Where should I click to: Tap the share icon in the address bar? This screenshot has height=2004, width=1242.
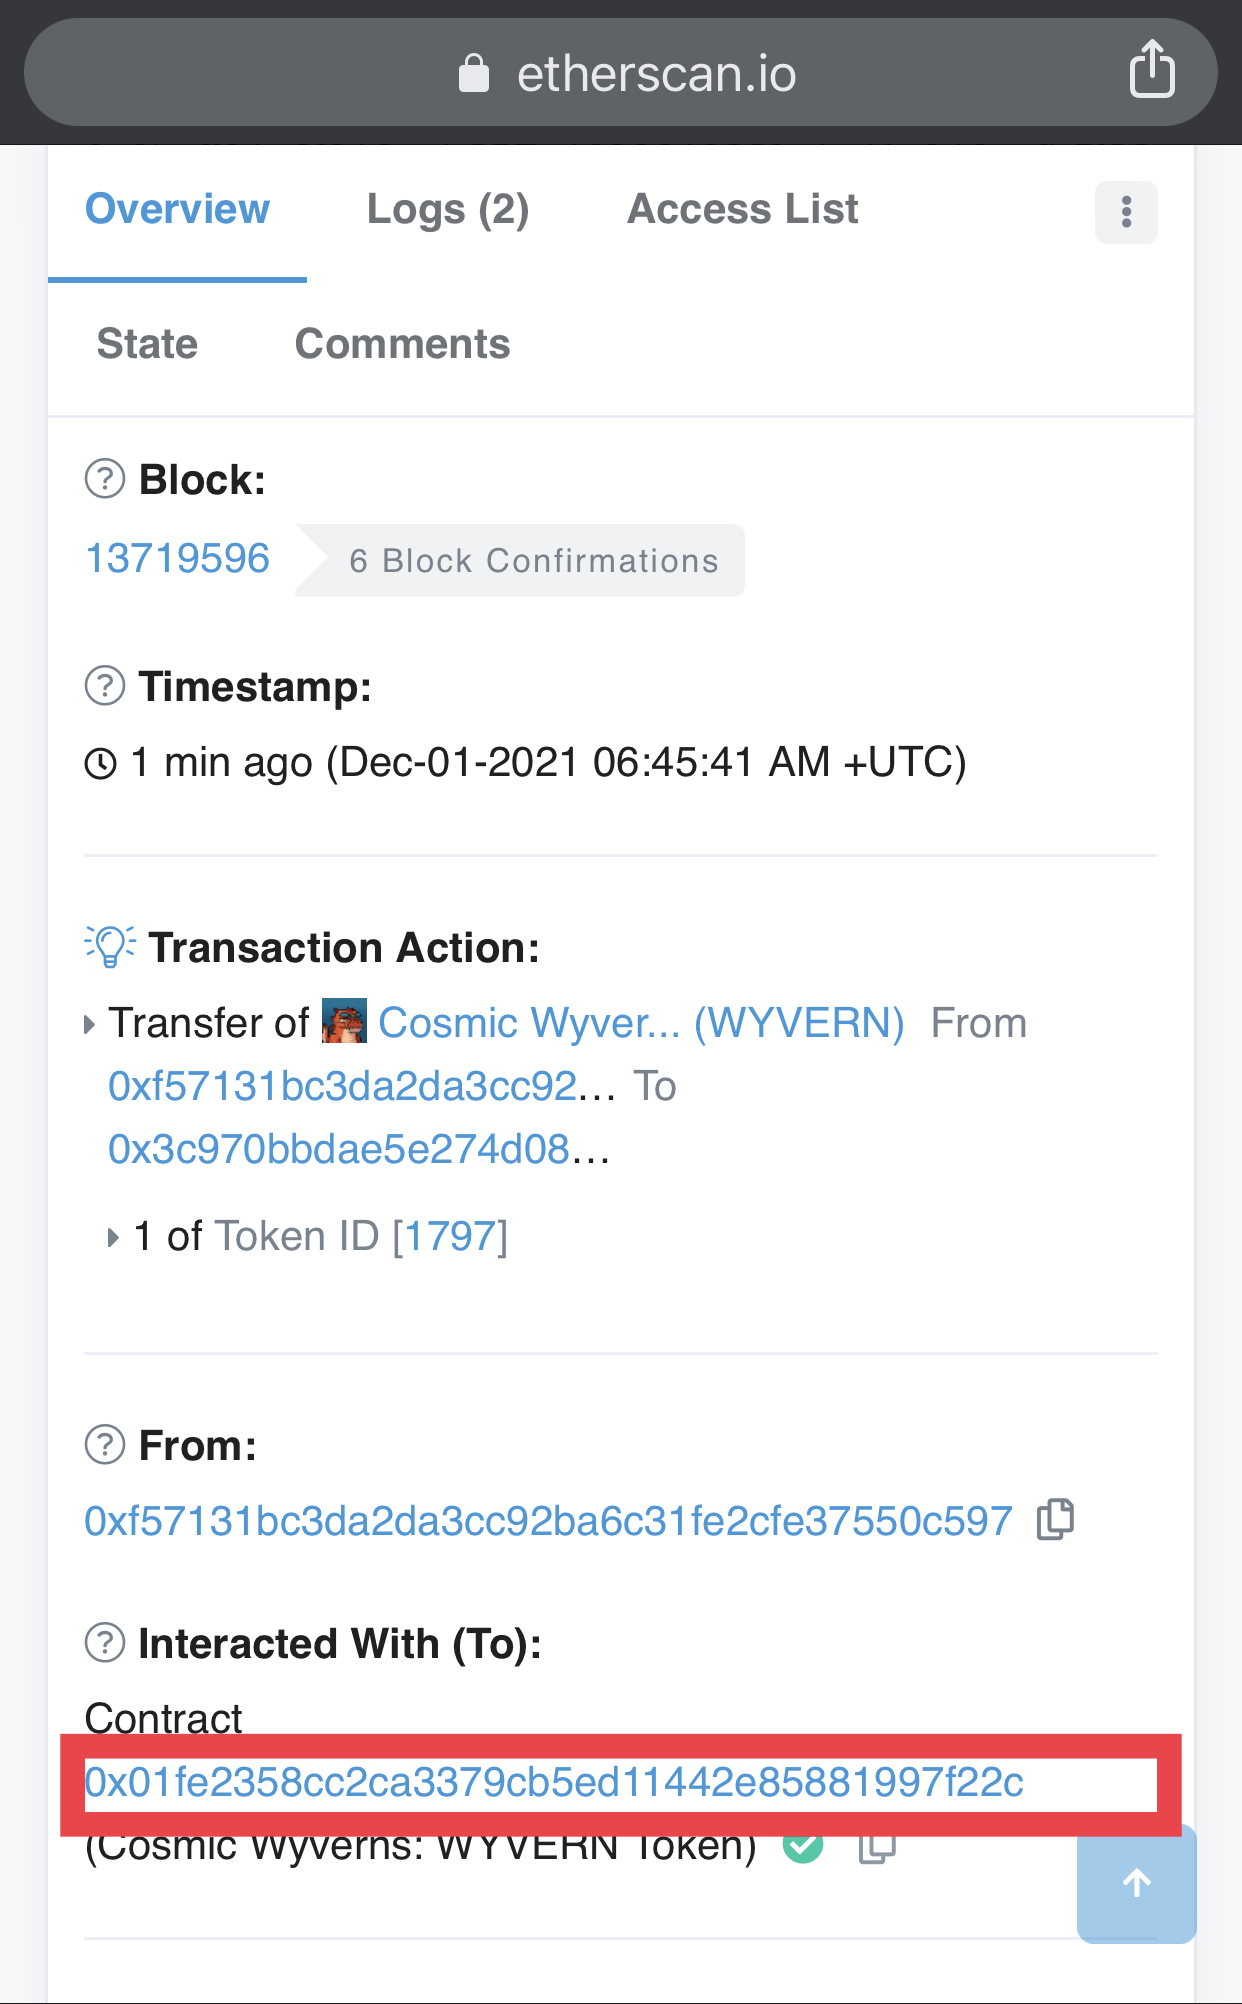[1152, 69]
